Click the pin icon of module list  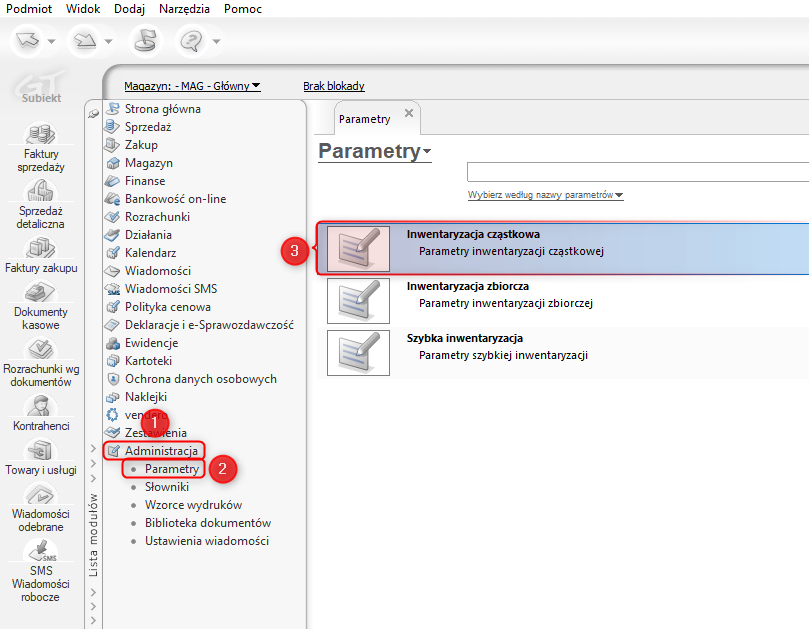pyautogui.click(x=93, y=114)
